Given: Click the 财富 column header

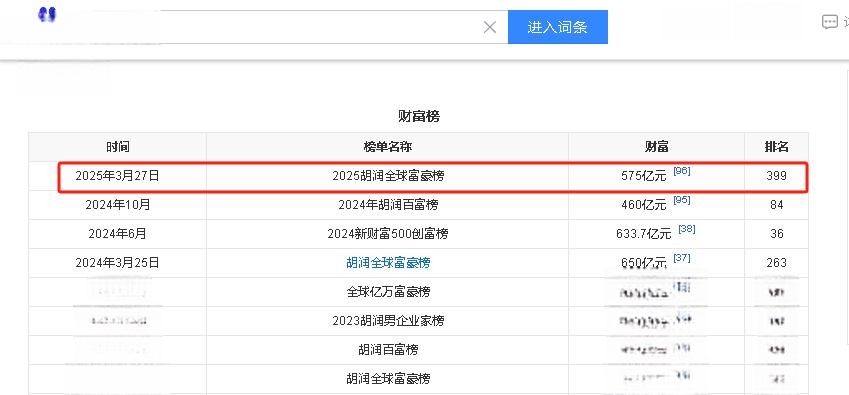Looking at the screenshot, I should 656,147.
